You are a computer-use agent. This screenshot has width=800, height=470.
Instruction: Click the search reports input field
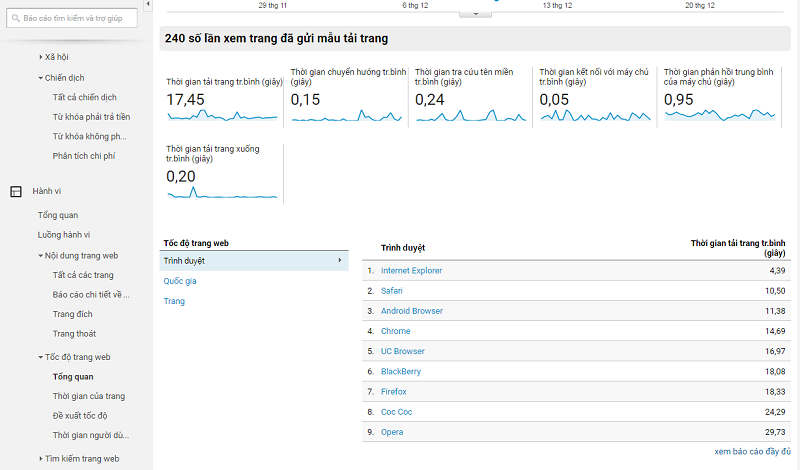coord(82,19)
